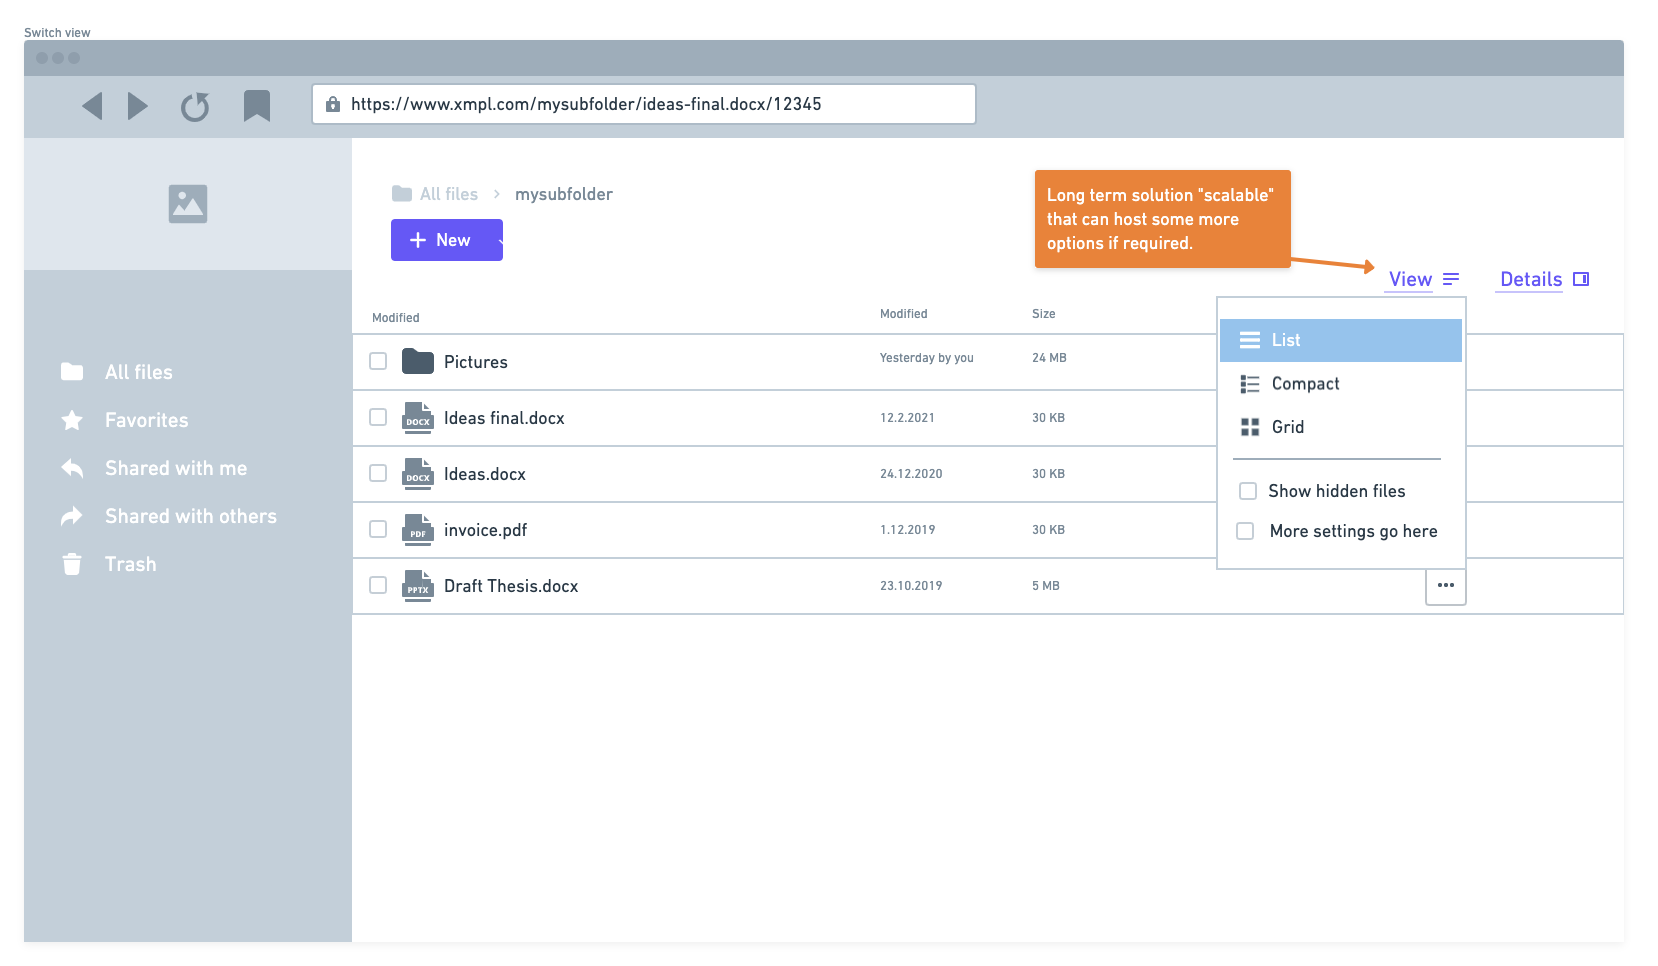The image size is (1658, 966).
Task: Click the 5 MB size cell
Action: pyautogui.click(x=1046, y=586)
